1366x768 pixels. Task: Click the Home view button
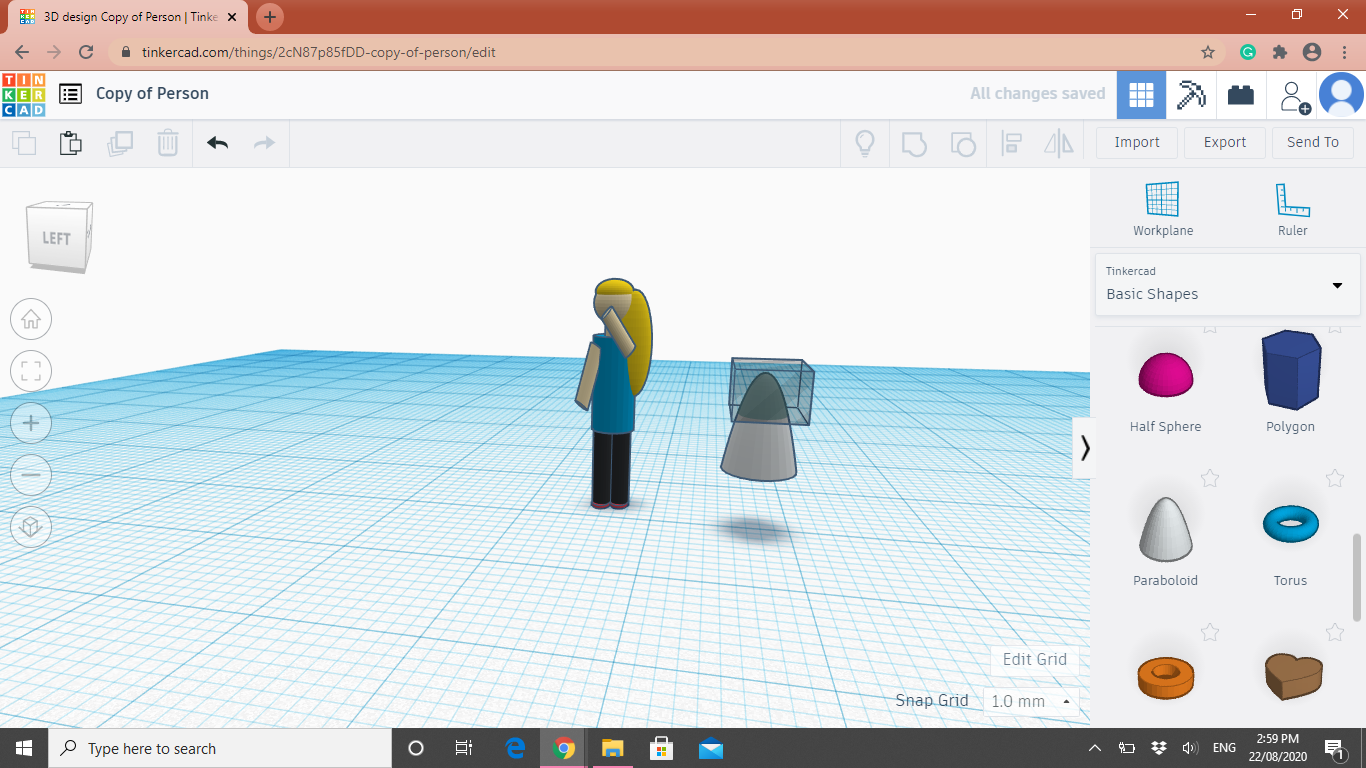coord(31,320)
